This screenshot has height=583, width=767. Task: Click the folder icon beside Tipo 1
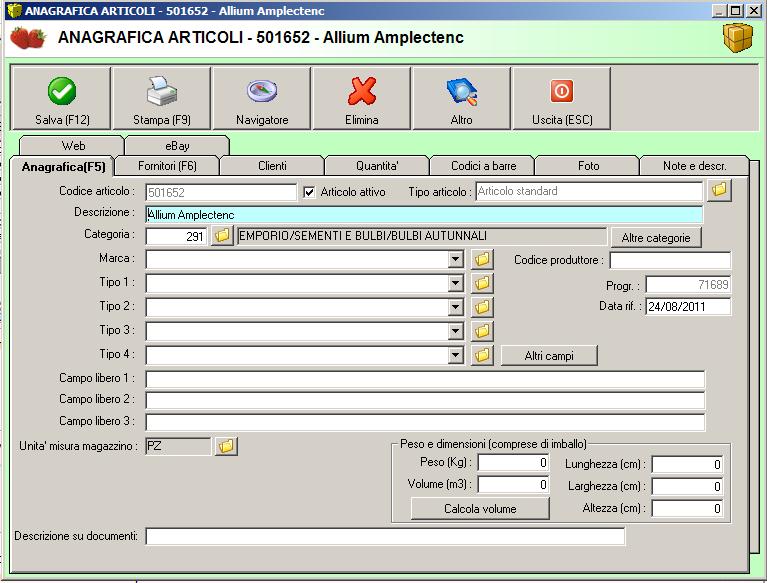(482, 283)
